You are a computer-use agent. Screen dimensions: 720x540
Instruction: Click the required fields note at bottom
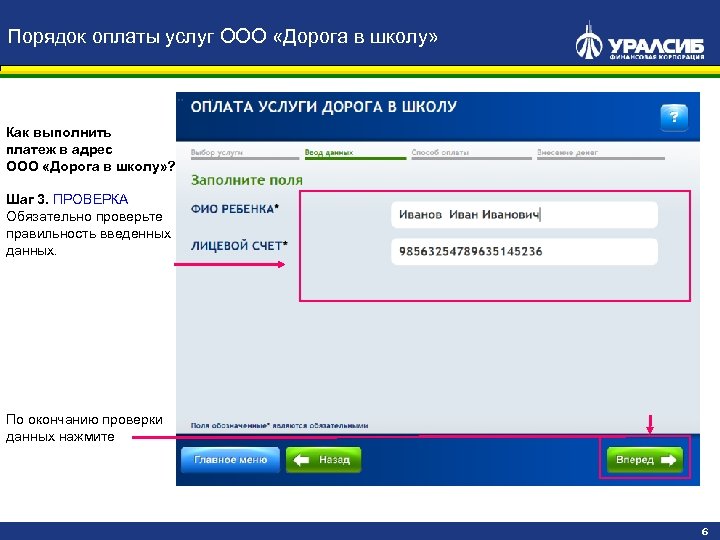coord(279,426)
